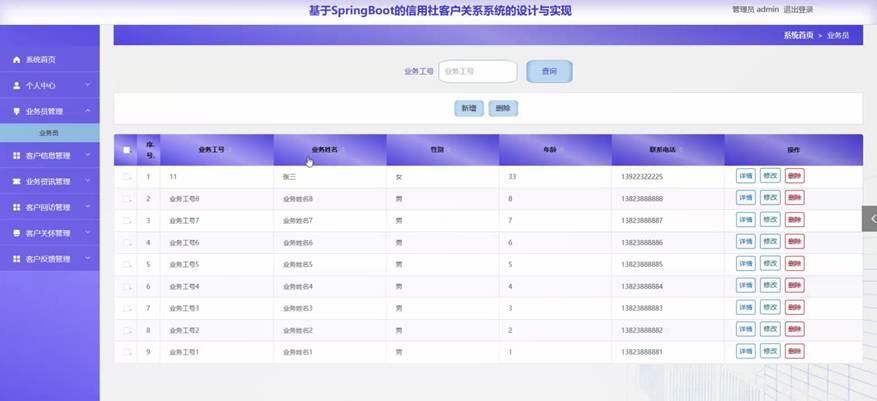The width and height of the screenshot is (877, 401).
Task: Expand the 业务资讯管理 chevron
Action: [x=88, y=181]
